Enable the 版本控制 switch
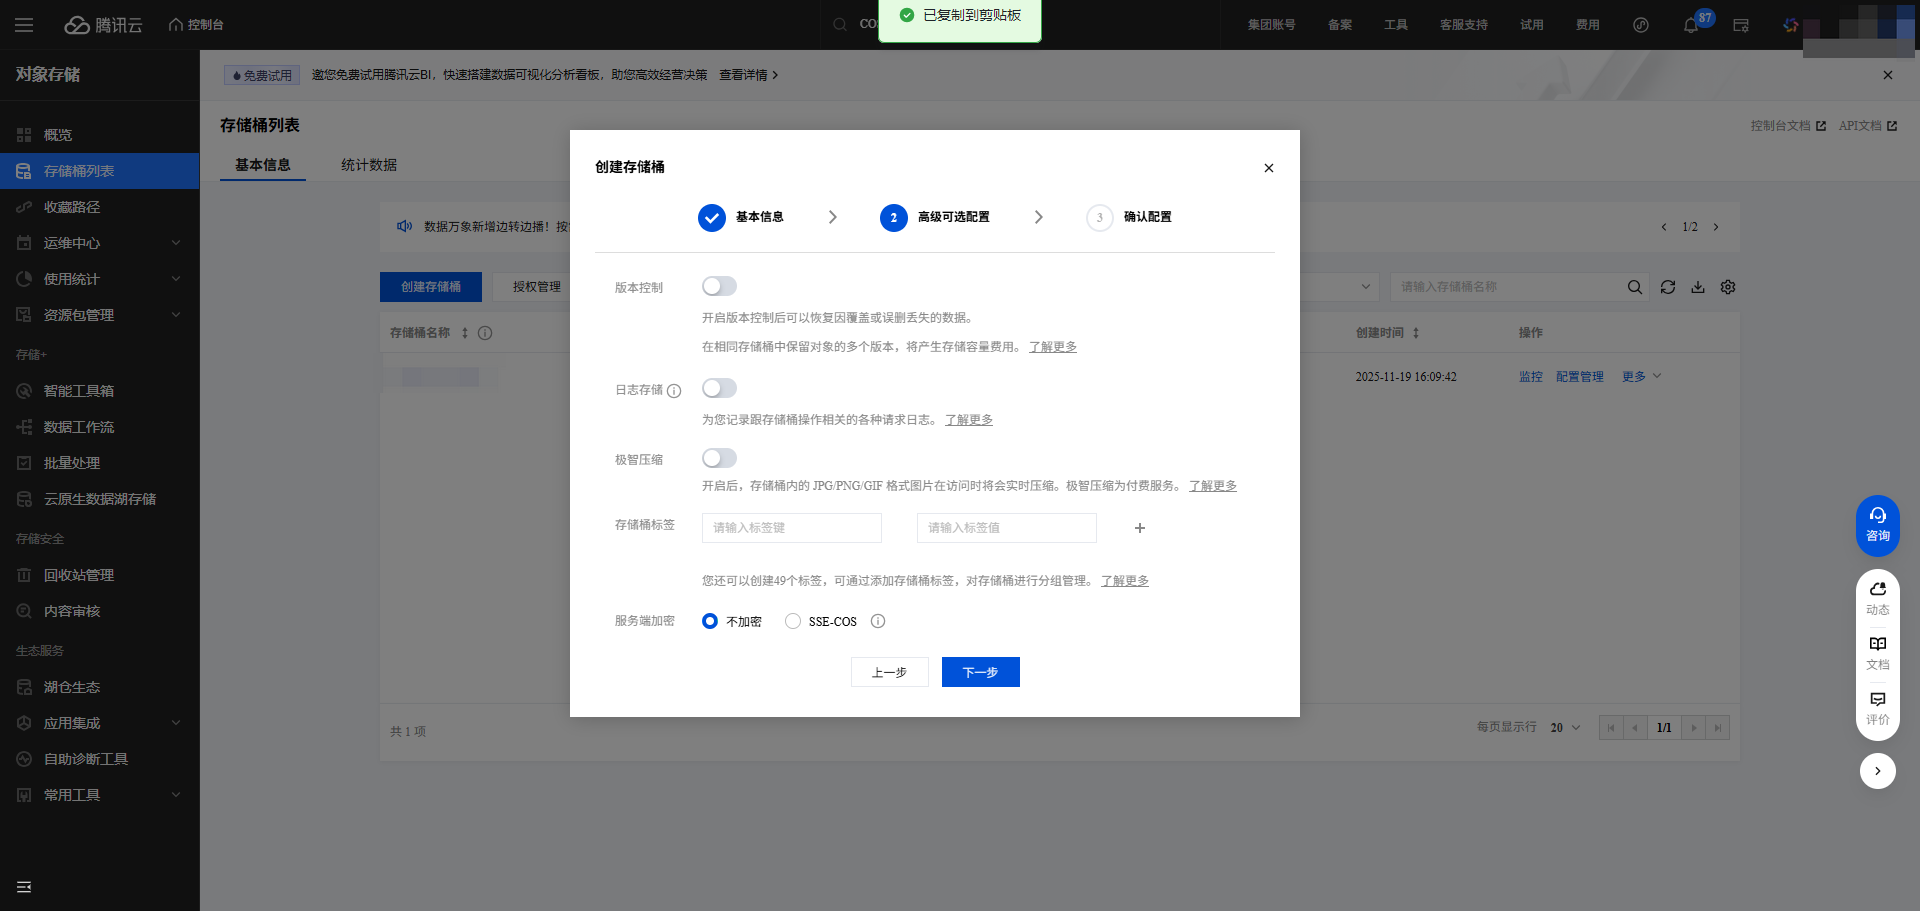This screenshot has width=1920, height=911. (x=718, y=286)
